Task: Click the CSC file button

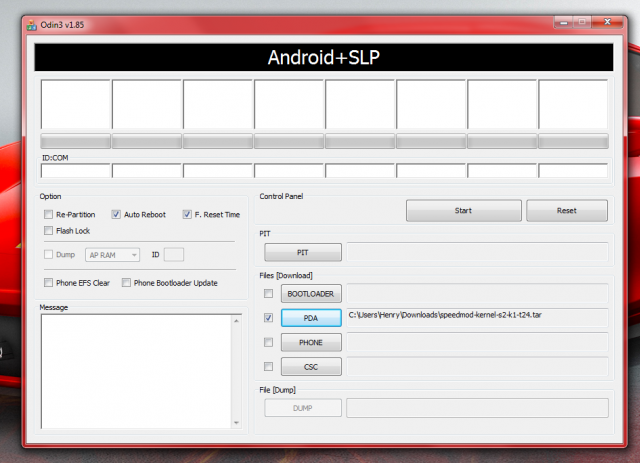Action: (x=311, y=367)
